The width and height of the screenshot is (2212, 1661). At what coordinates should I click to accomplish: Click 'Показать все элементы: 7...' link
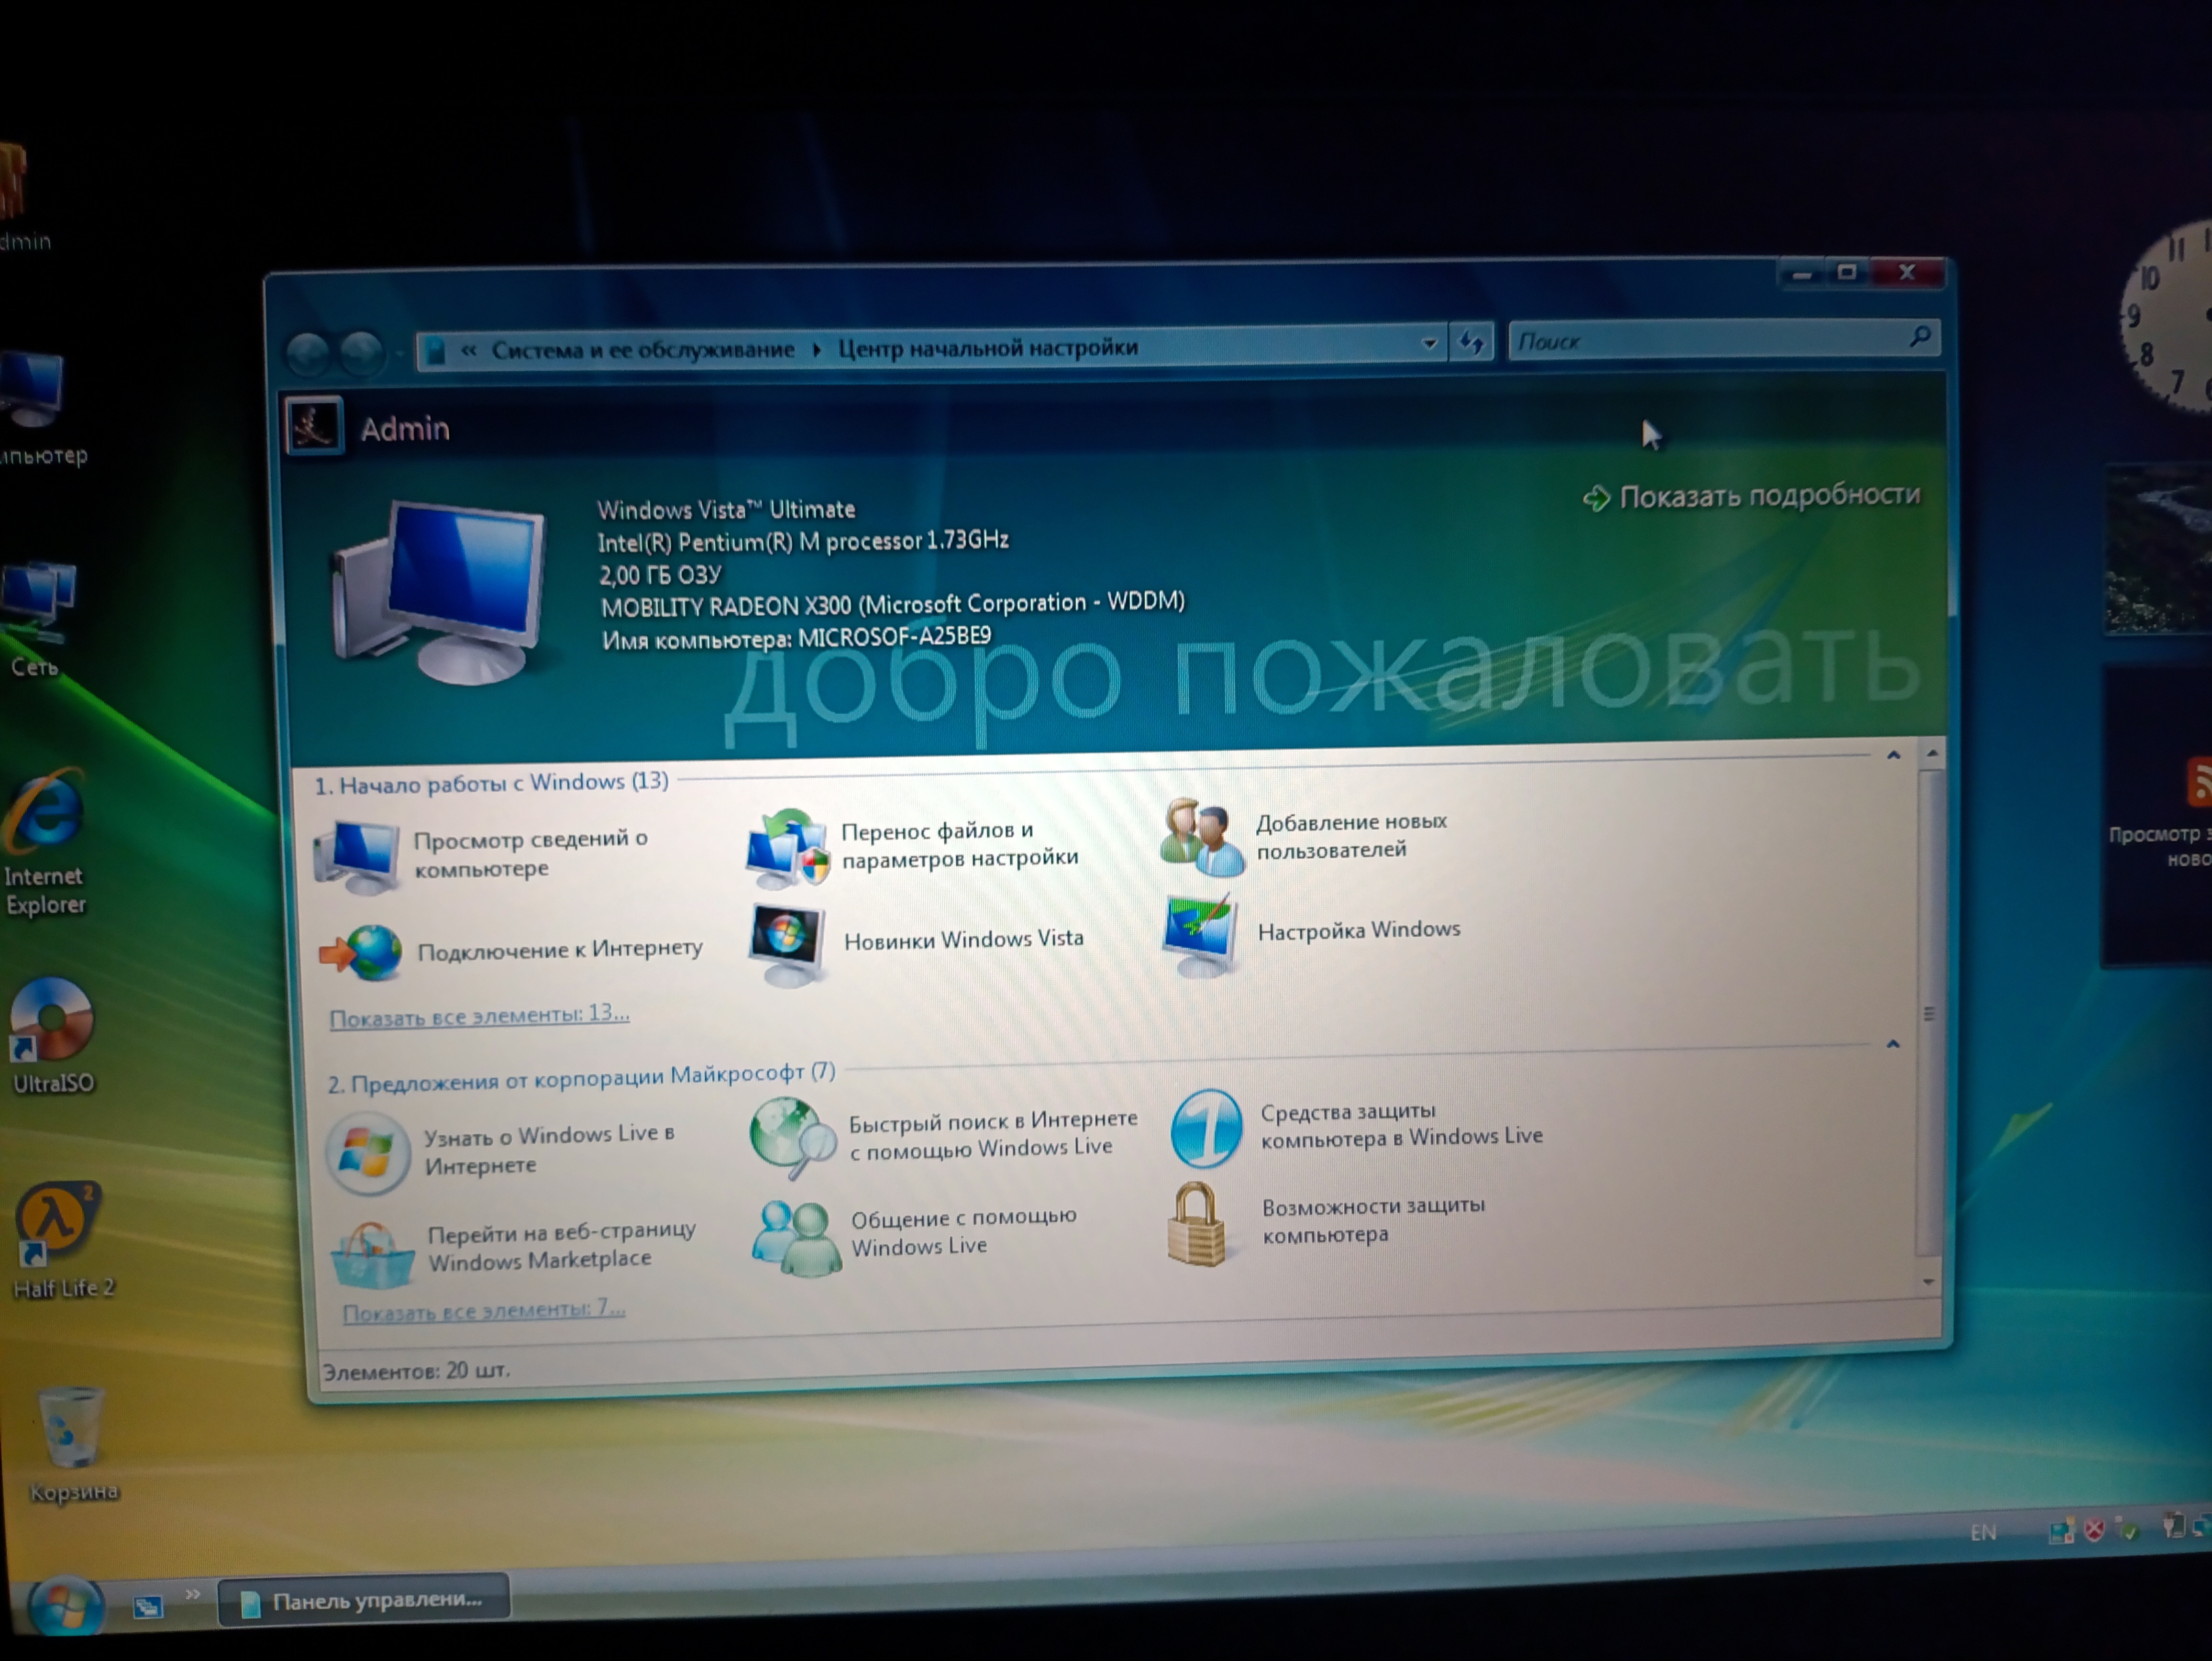pos(483,1311)
